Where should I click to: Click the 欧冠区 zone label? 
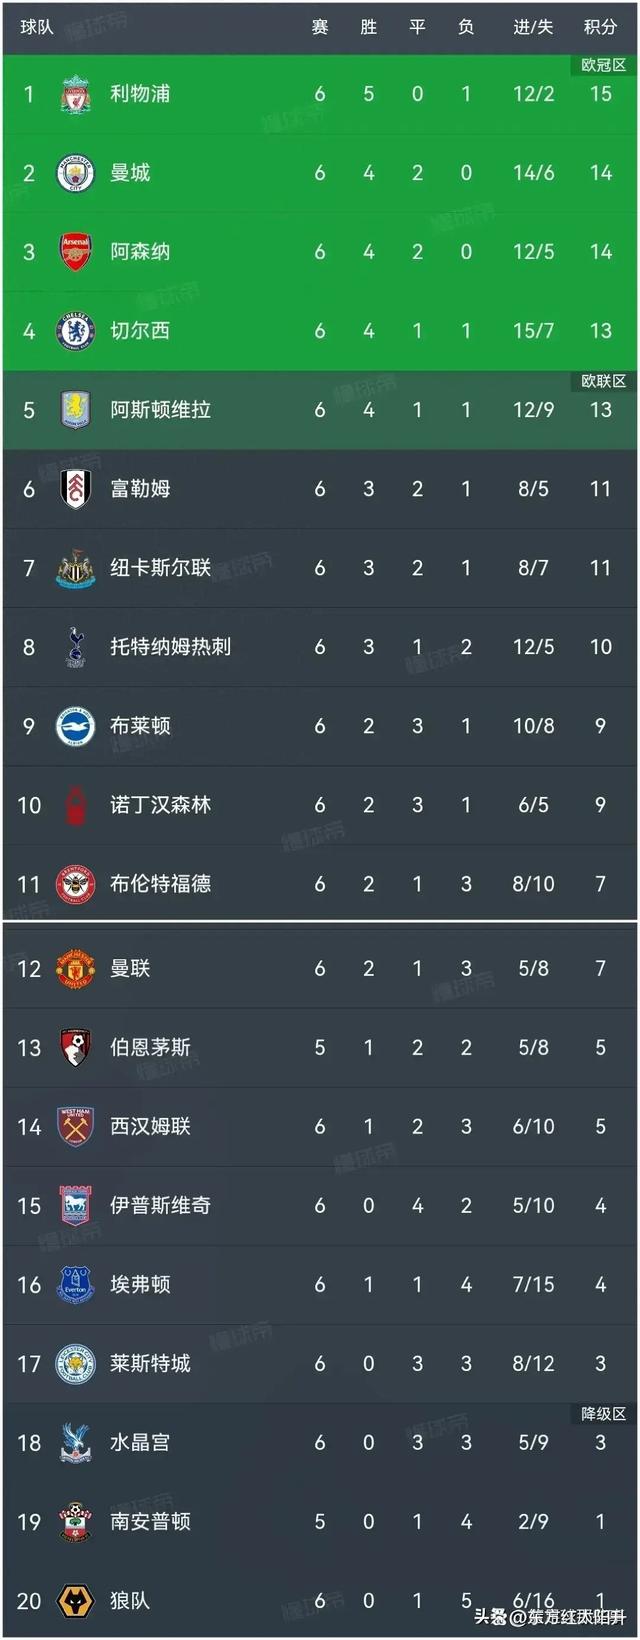pyautogui.click(x=603, y=65)
